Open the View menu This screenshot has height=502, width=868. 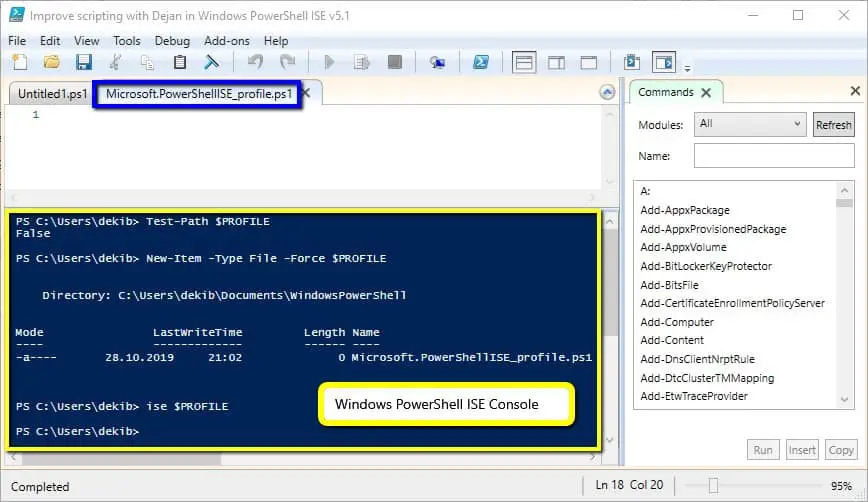click(86, 41)
